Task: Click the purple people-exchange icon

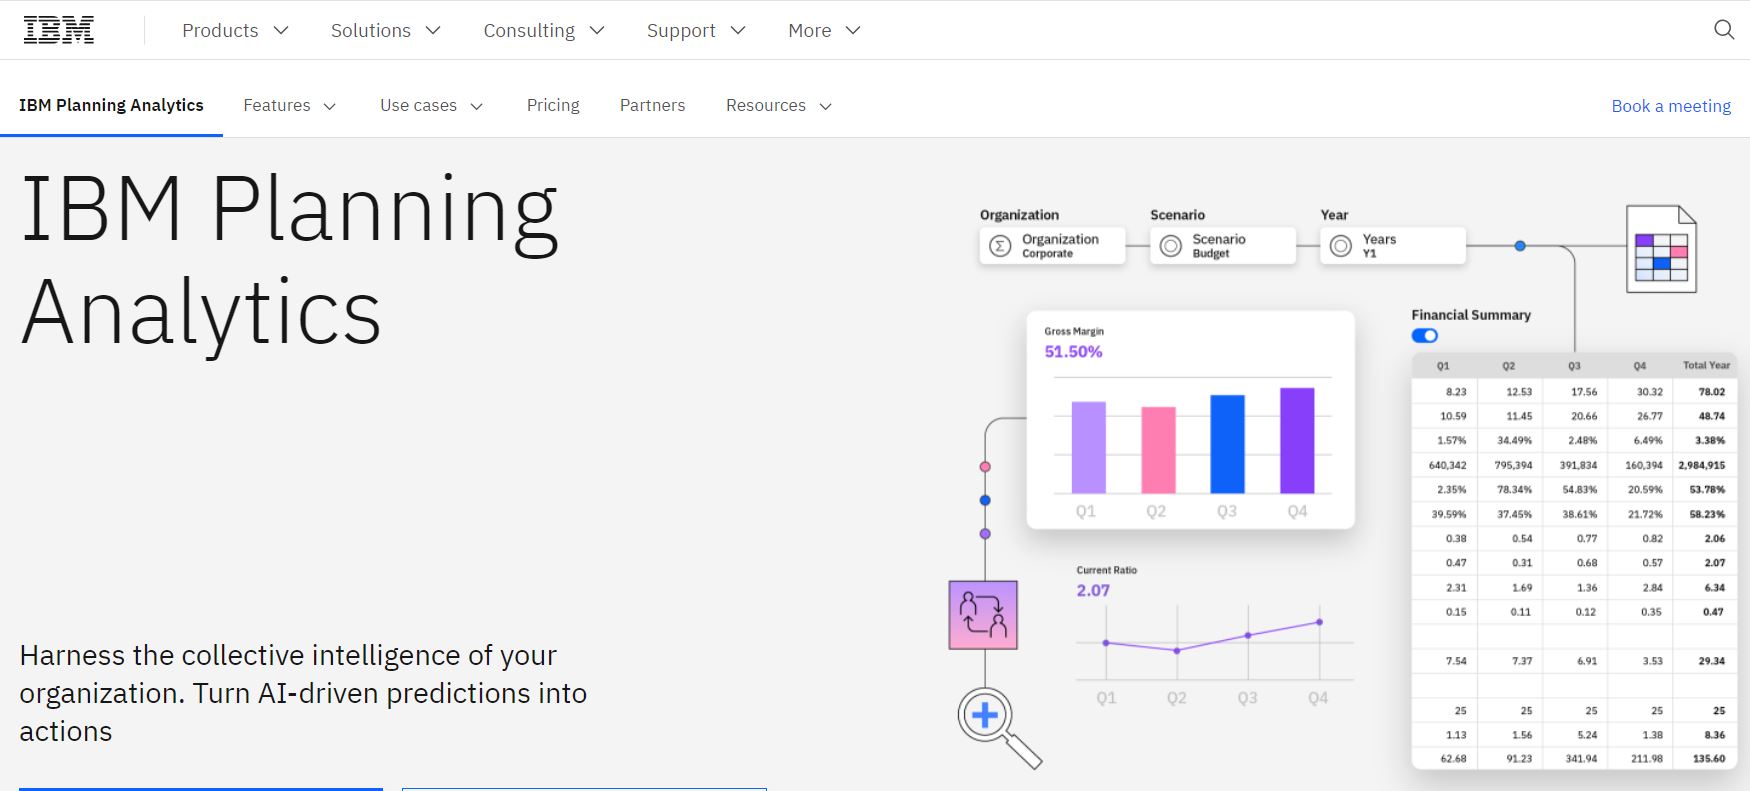Action: click(x=983, y=615)
